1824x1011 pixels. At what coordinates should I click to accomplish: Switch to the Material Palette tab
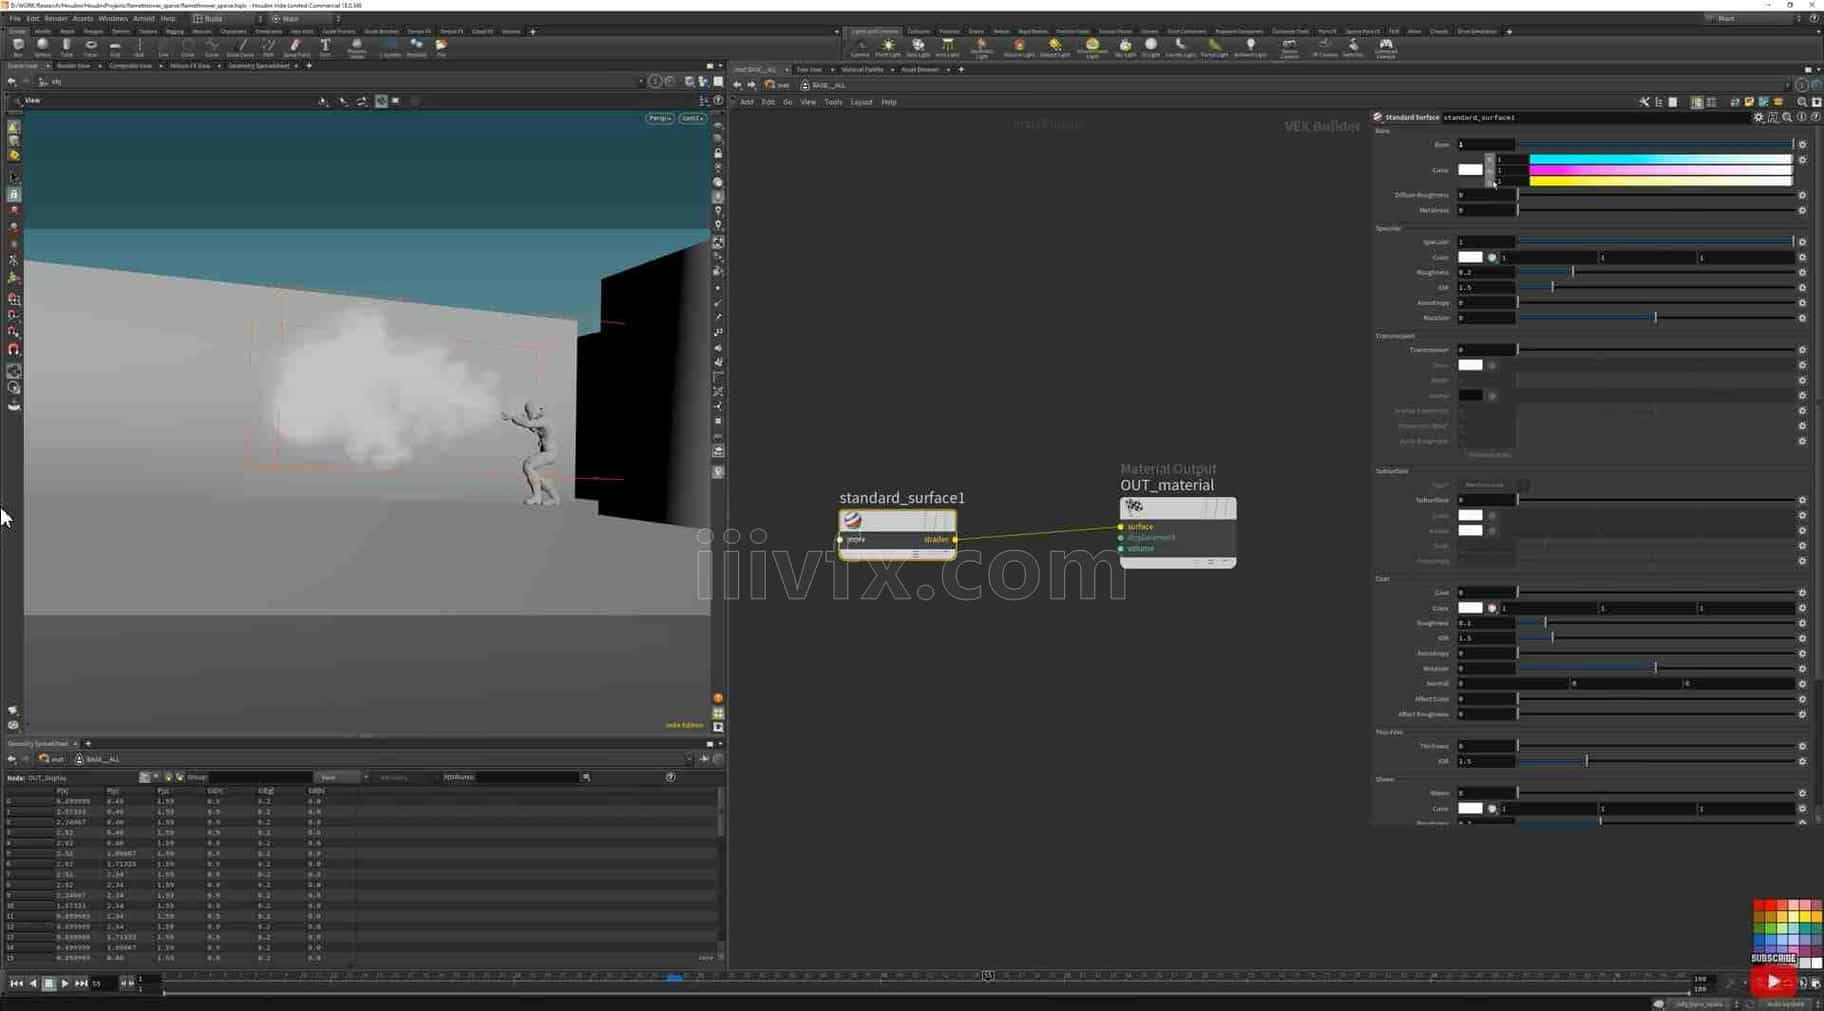pos(861,69)
